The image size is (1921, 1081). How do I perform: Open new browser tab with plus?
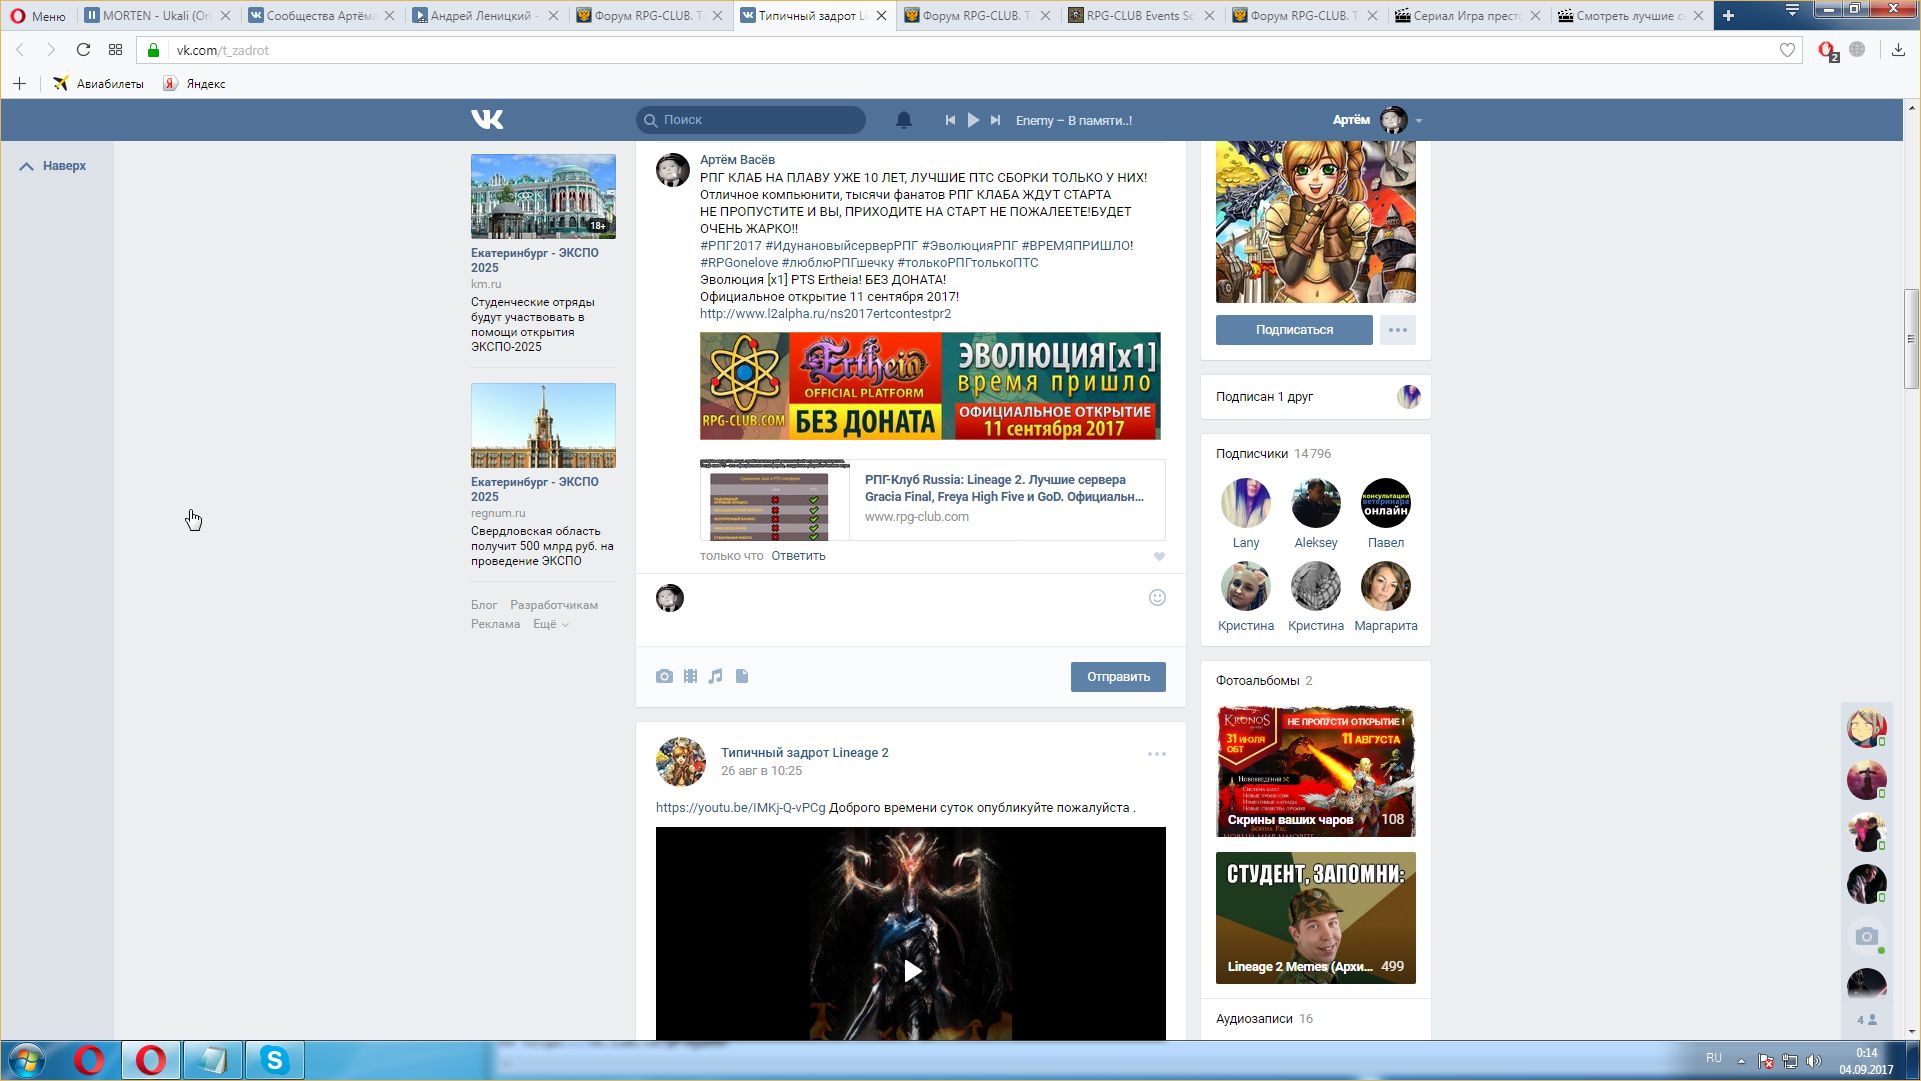pos(1728,15)
